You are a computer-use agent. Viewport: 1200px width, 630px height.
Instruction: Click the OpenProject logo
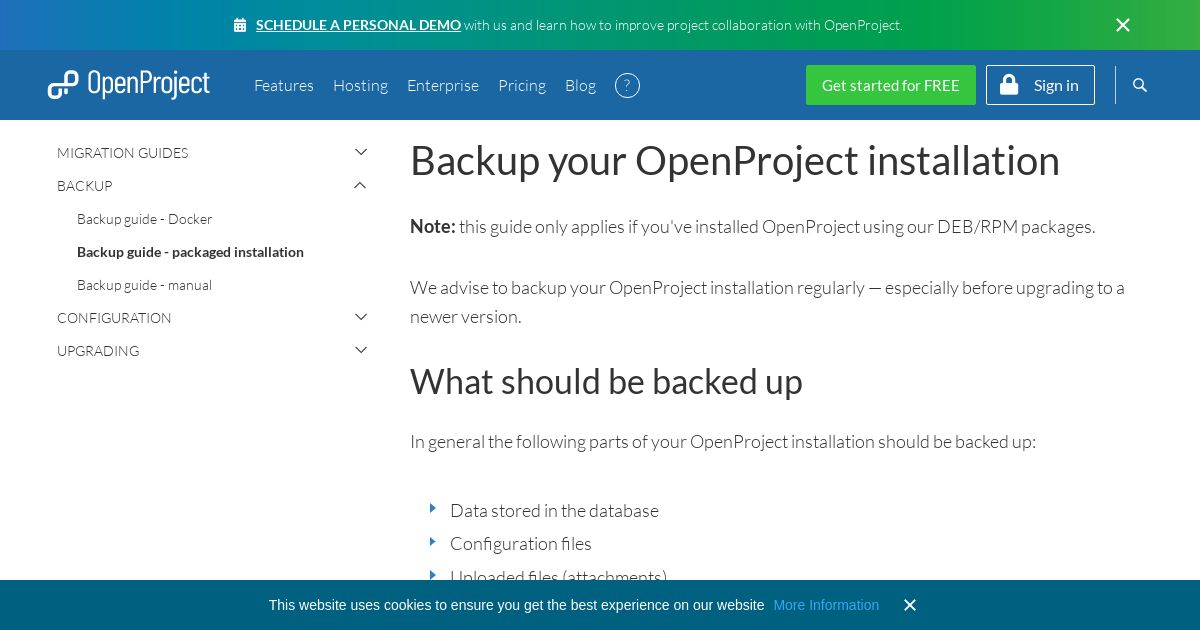tap(129, 85)
